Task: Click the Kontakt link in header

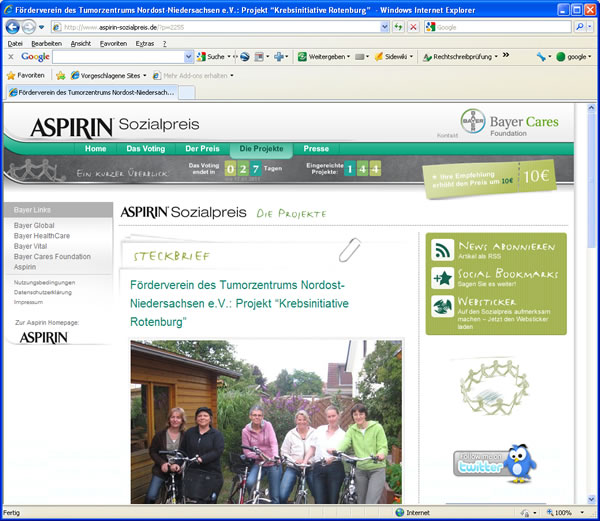Action: click(x=447, y=135)
